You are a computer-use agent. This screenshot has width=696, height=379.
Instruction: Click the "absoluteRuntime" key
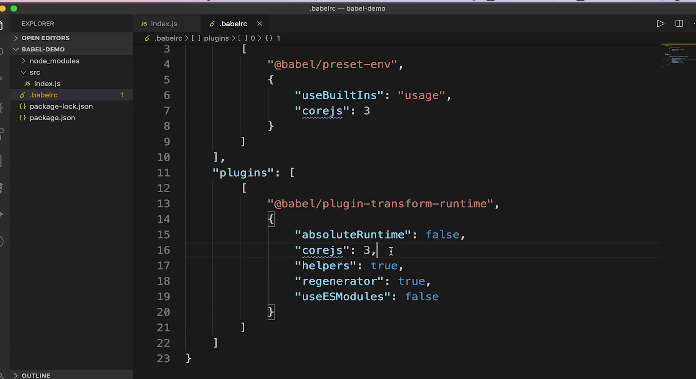353,235
